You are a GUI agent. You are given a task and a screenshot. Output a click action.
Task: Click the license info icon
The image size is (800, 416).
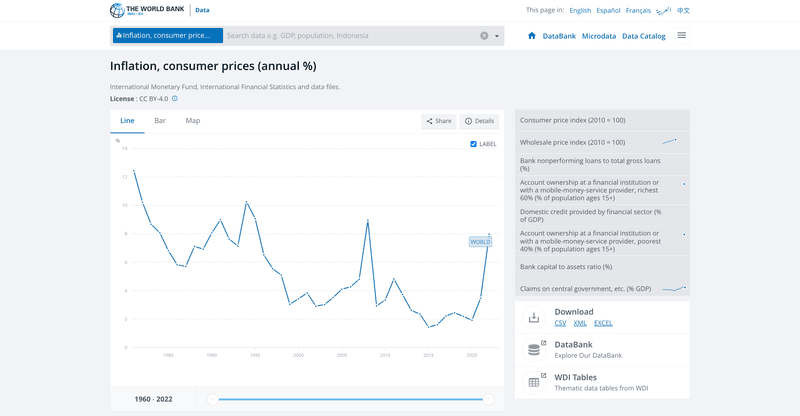point(175,99)
